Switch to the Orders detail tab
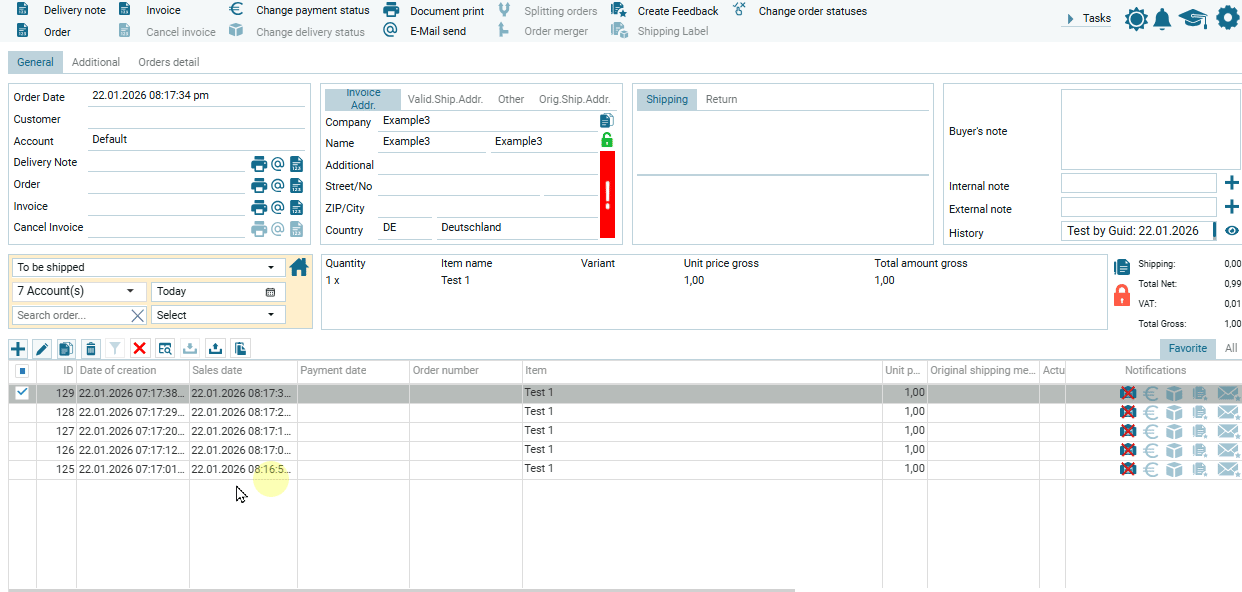Image resolution: width=1242 pixels, height=592 pixels. 168,62
